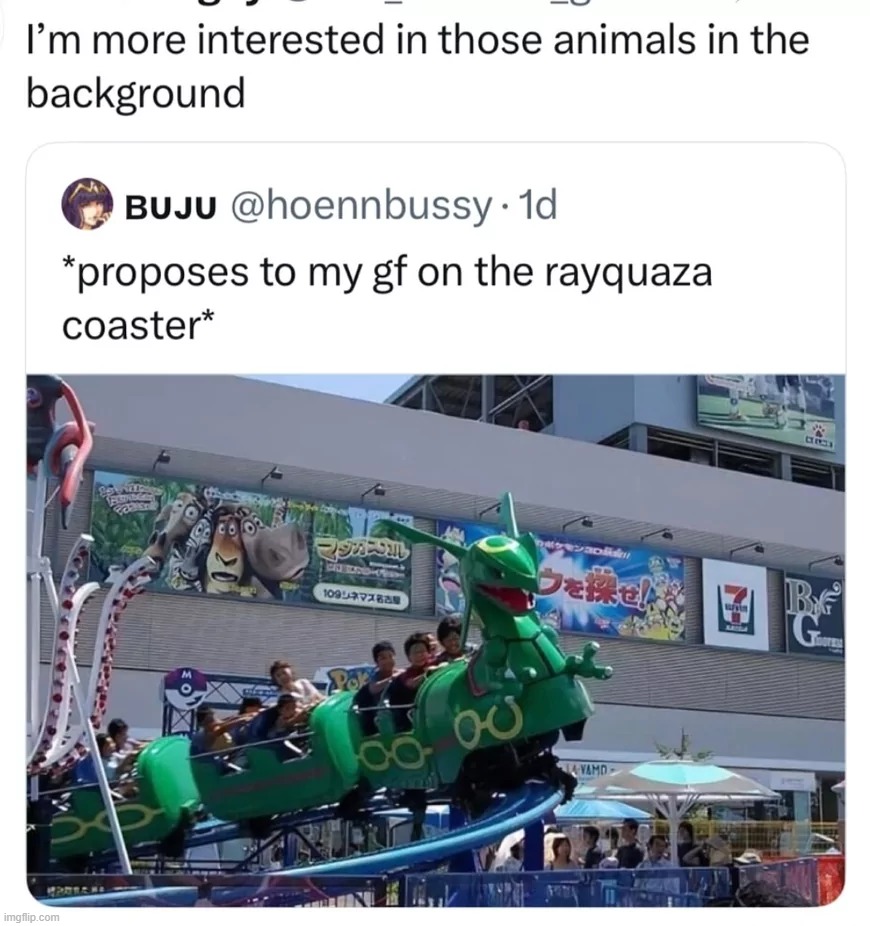
Task: Click the Master Ball sign in the photo
Action: (185, 687)
